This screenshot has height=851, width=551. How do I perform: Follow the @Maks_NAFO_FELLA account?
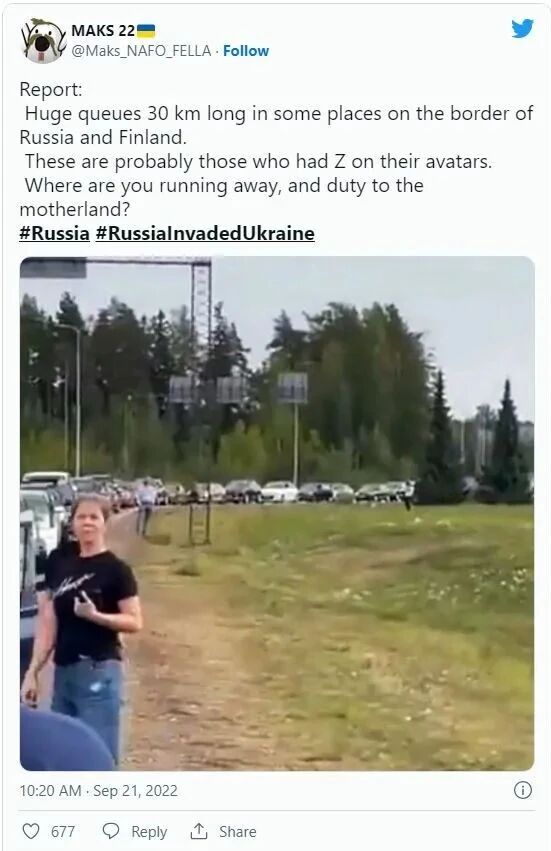[246, 51]
